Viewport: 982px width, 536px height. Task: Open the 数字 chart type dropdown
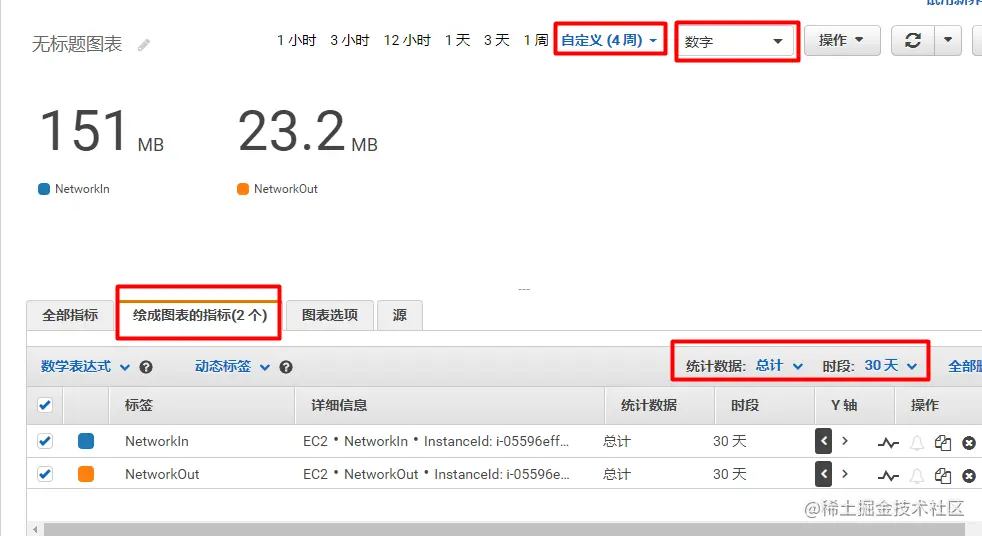coord(734,42)
